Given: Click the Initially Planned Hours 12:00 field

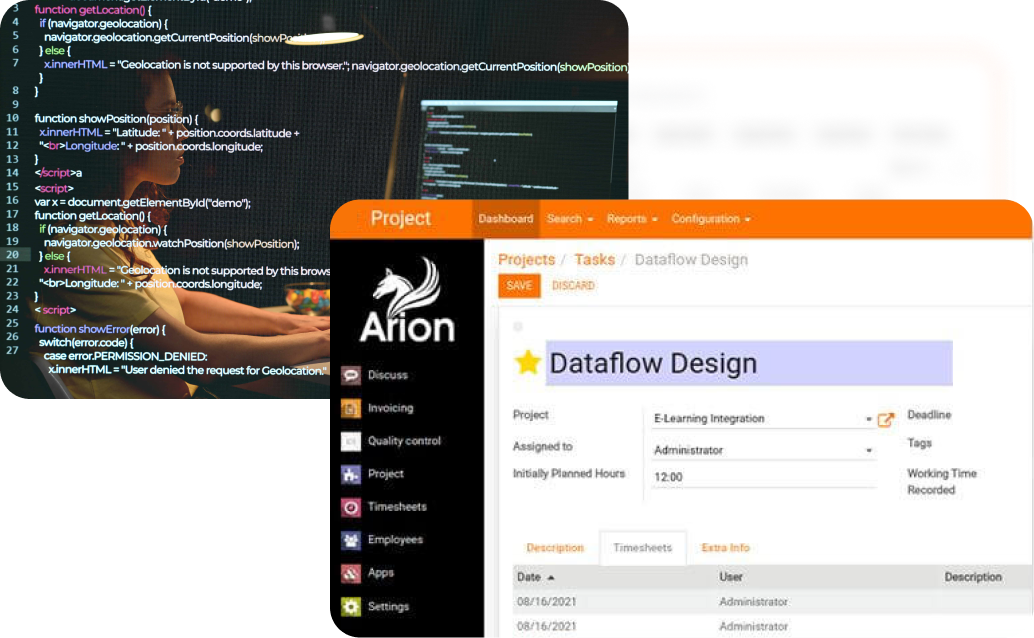Looking at the screenshot, I should 763,477.
